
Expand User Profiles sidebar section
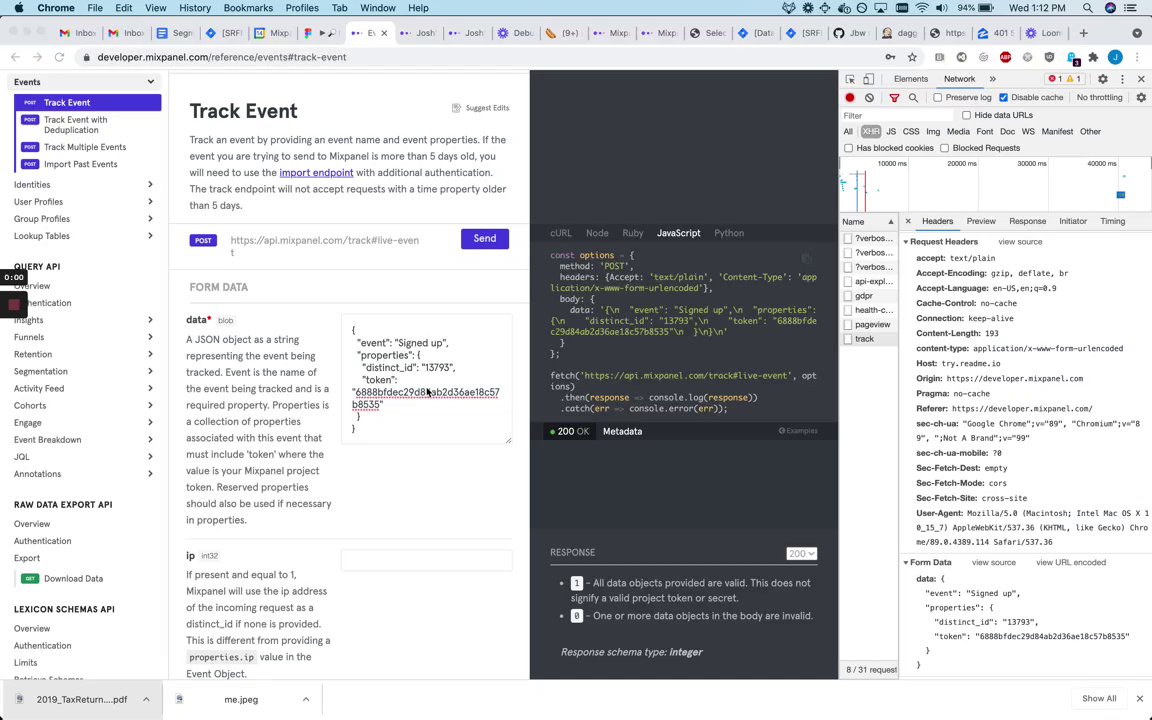point(151,202)
